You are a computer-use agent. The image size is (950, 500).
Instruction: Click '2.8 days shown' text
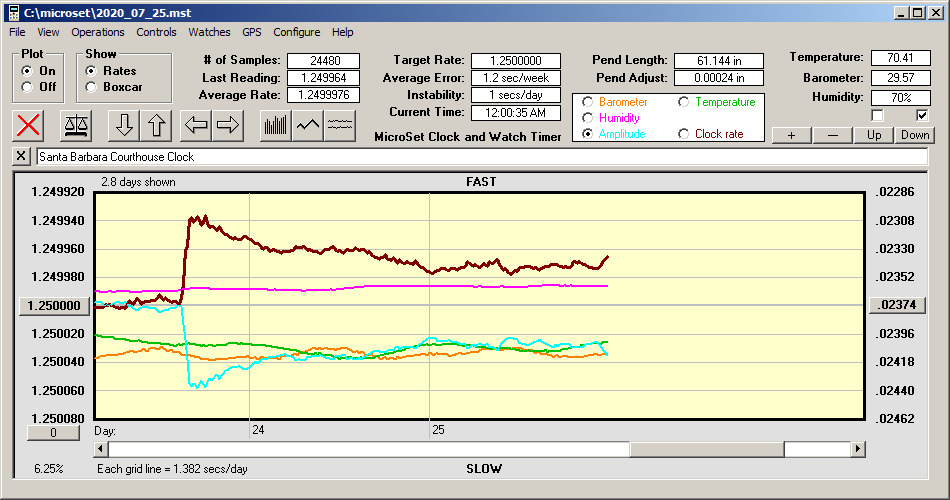click(138, 182)
